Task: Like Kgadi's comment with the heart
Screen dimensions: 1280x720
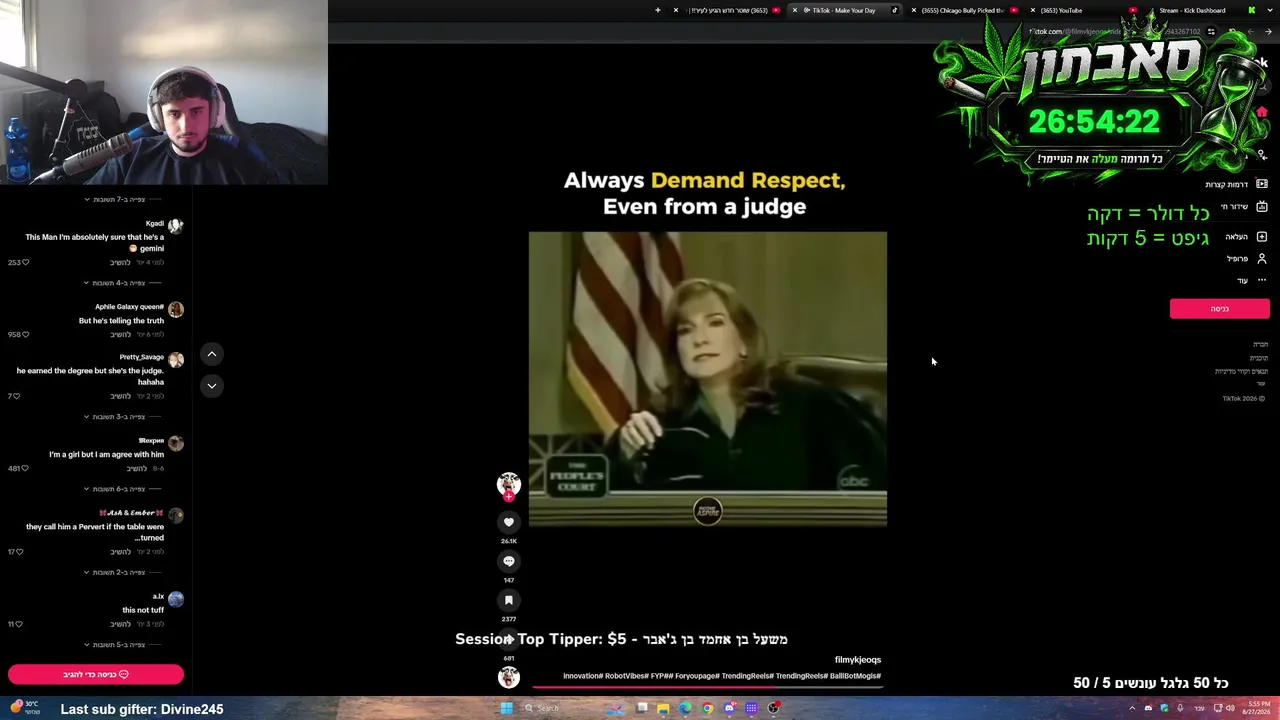Action: click(x=25, y=262)
